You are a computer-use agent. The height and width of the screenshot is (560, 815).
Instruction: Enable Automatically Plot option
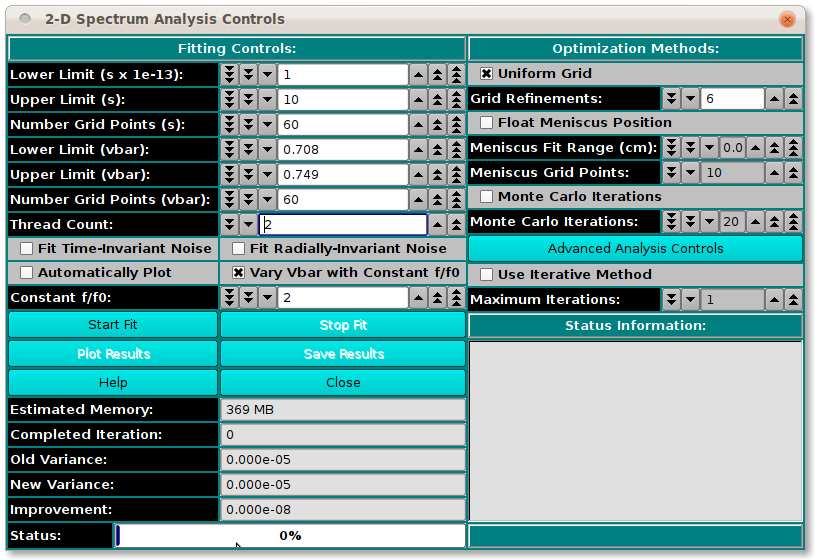(x=26, y=272)
